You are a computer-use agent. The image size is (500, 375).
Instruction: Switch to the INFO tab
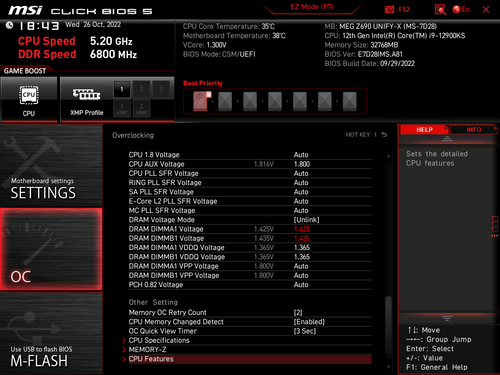click(474, 130)
